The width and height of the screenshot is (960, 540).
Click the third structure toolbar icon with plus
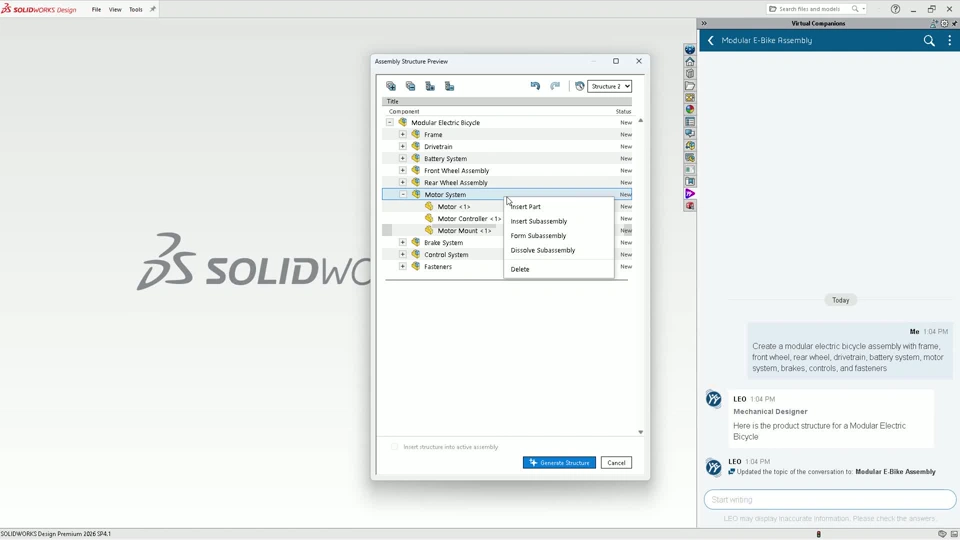[x=430, y=86]
